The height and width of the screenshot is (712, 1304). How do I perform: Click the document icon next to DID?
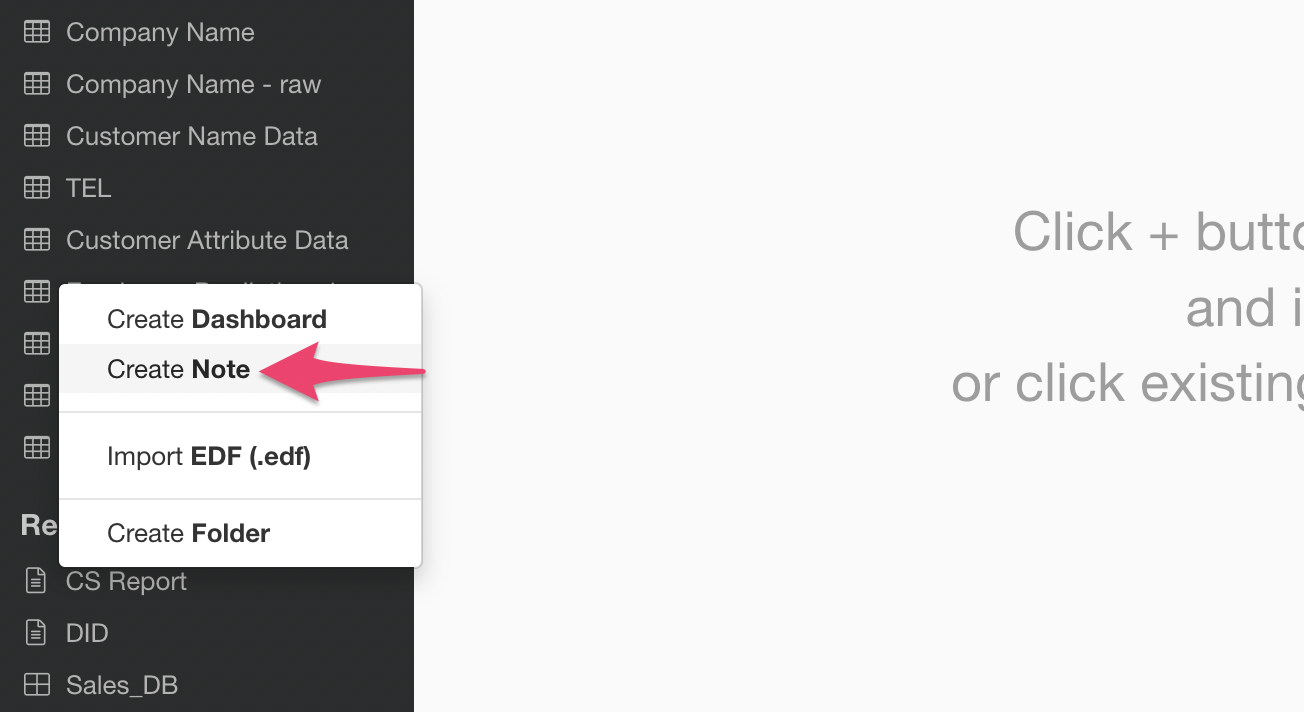36,633
